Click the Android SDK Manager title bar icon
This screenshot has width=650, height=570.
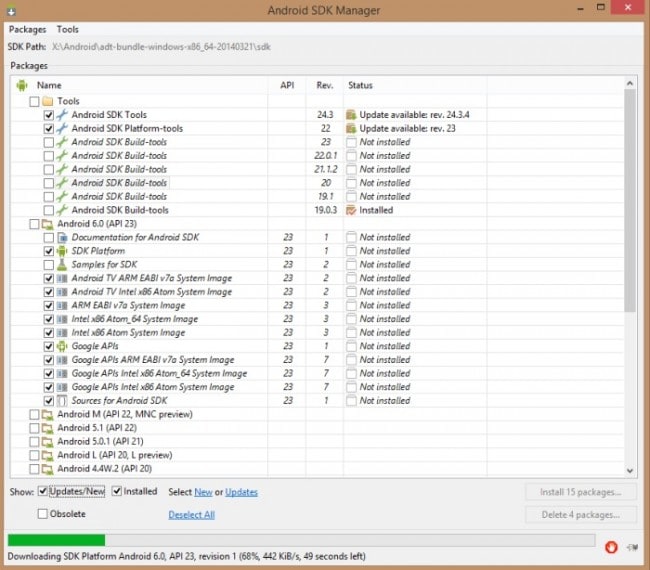click(11, 11)
